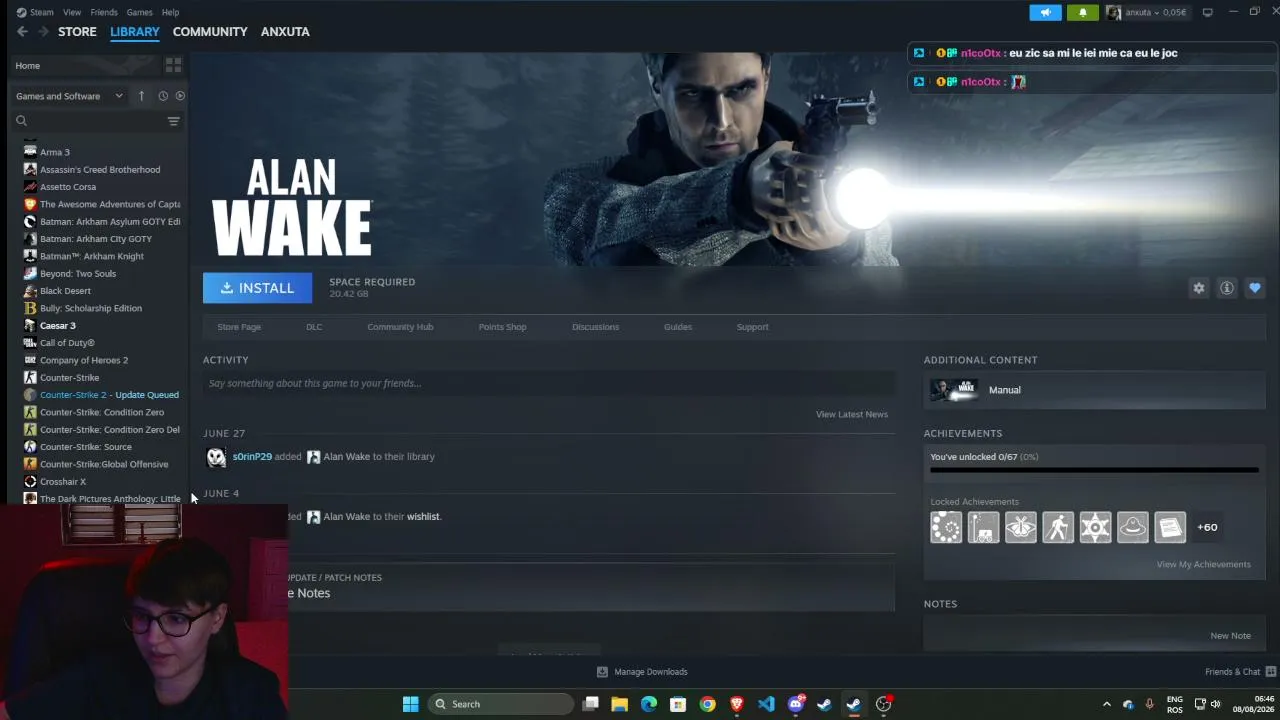The width and height of the screenshot is (1280, 720).
Task: Open the Alan Wake Store Page link
Action: click(x=239, y=327)
